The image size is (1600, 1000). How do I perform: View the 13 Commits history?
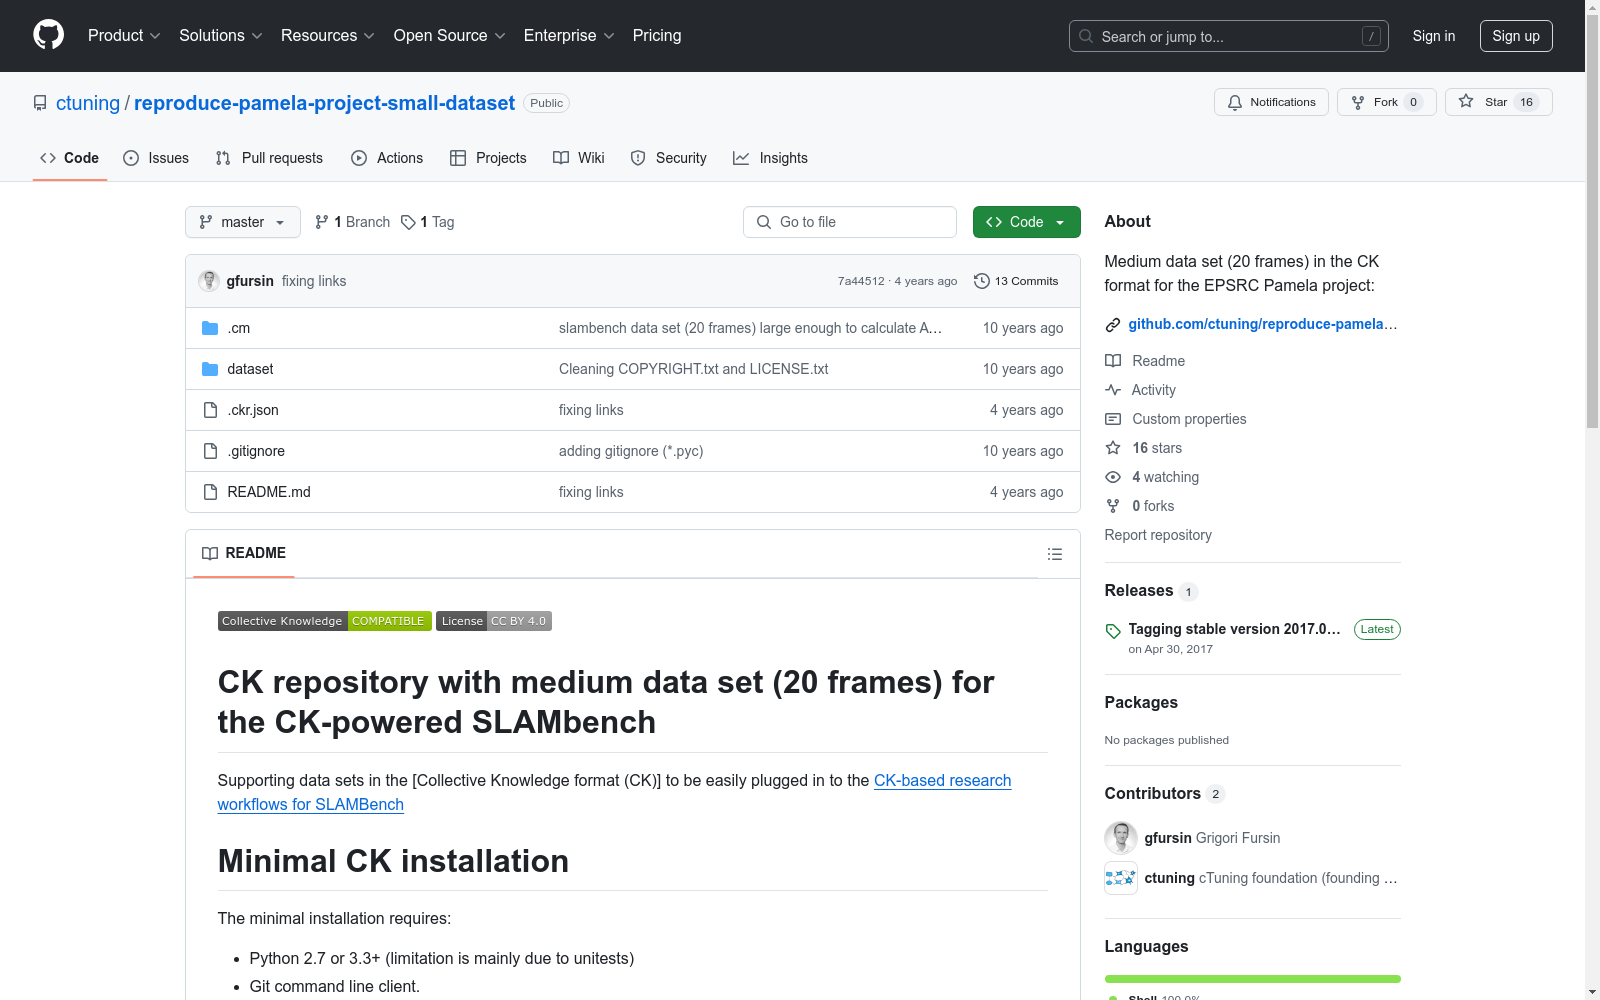coord(1016,281)
